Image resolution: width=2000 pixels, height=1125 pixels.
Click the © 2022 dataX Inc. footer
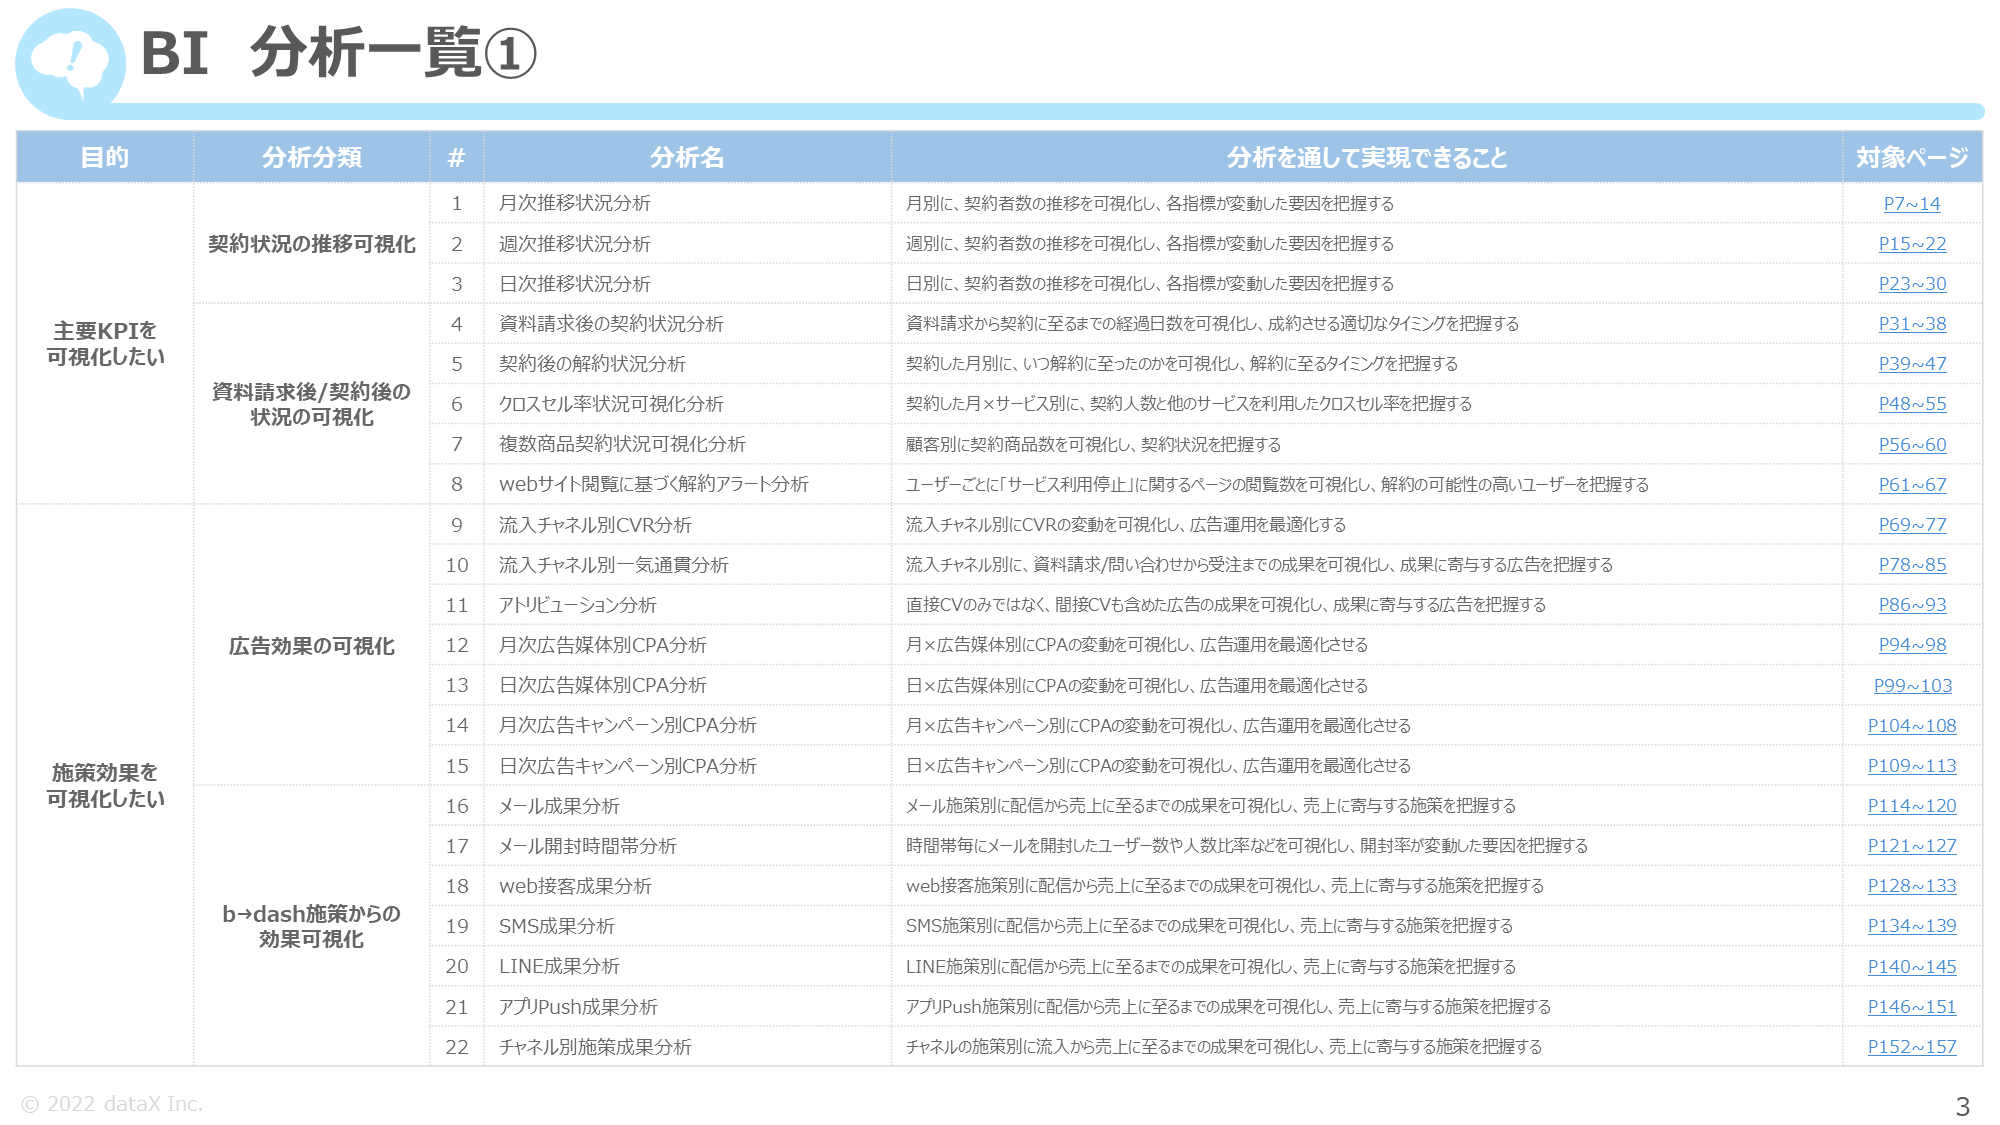(x=112, y=1104)
